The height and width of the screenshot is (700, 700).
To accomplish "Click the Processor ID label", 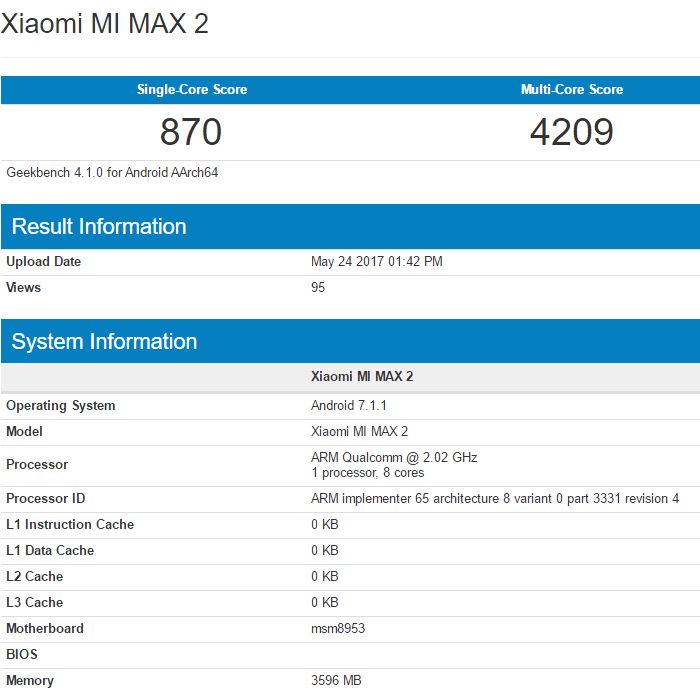I will (46, 499).
